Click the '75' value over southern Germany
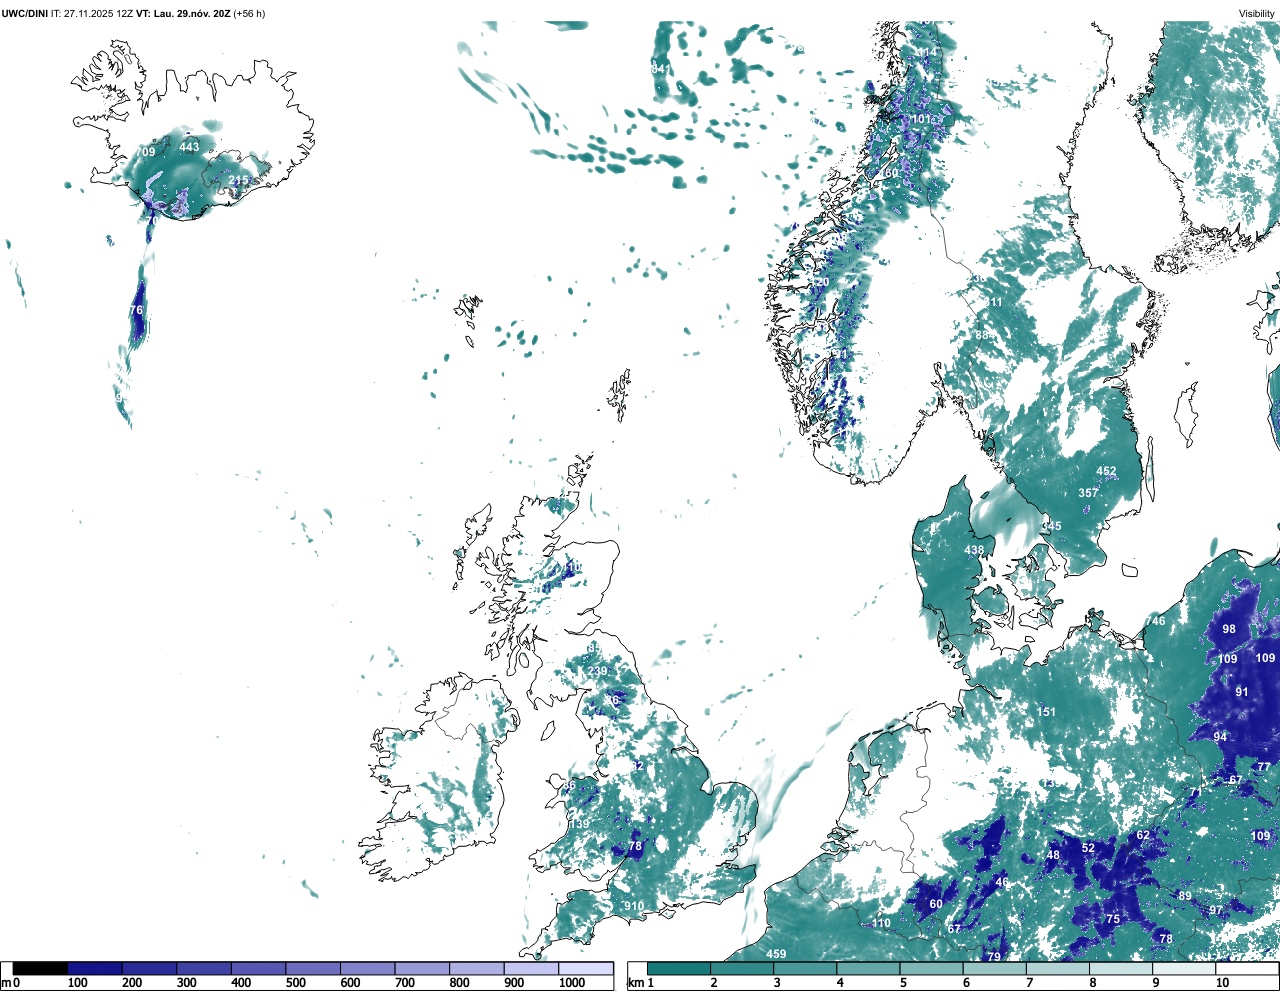The image size is (1280, 991). (1112, 918)
